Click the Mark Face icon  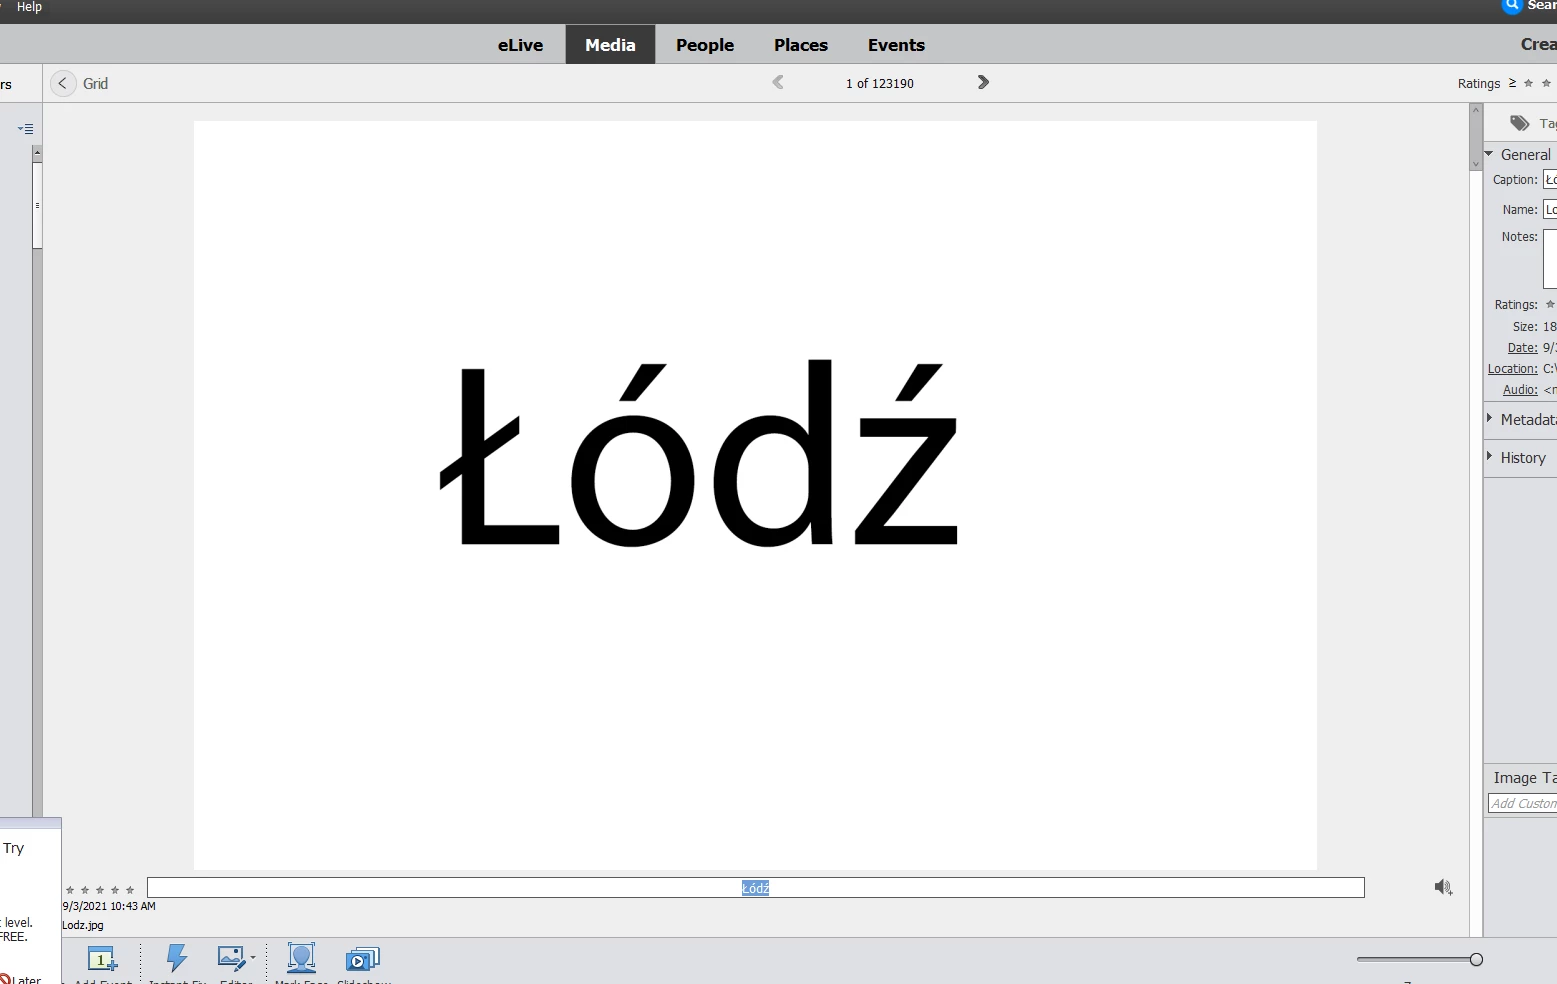click(x=301, y=958)
